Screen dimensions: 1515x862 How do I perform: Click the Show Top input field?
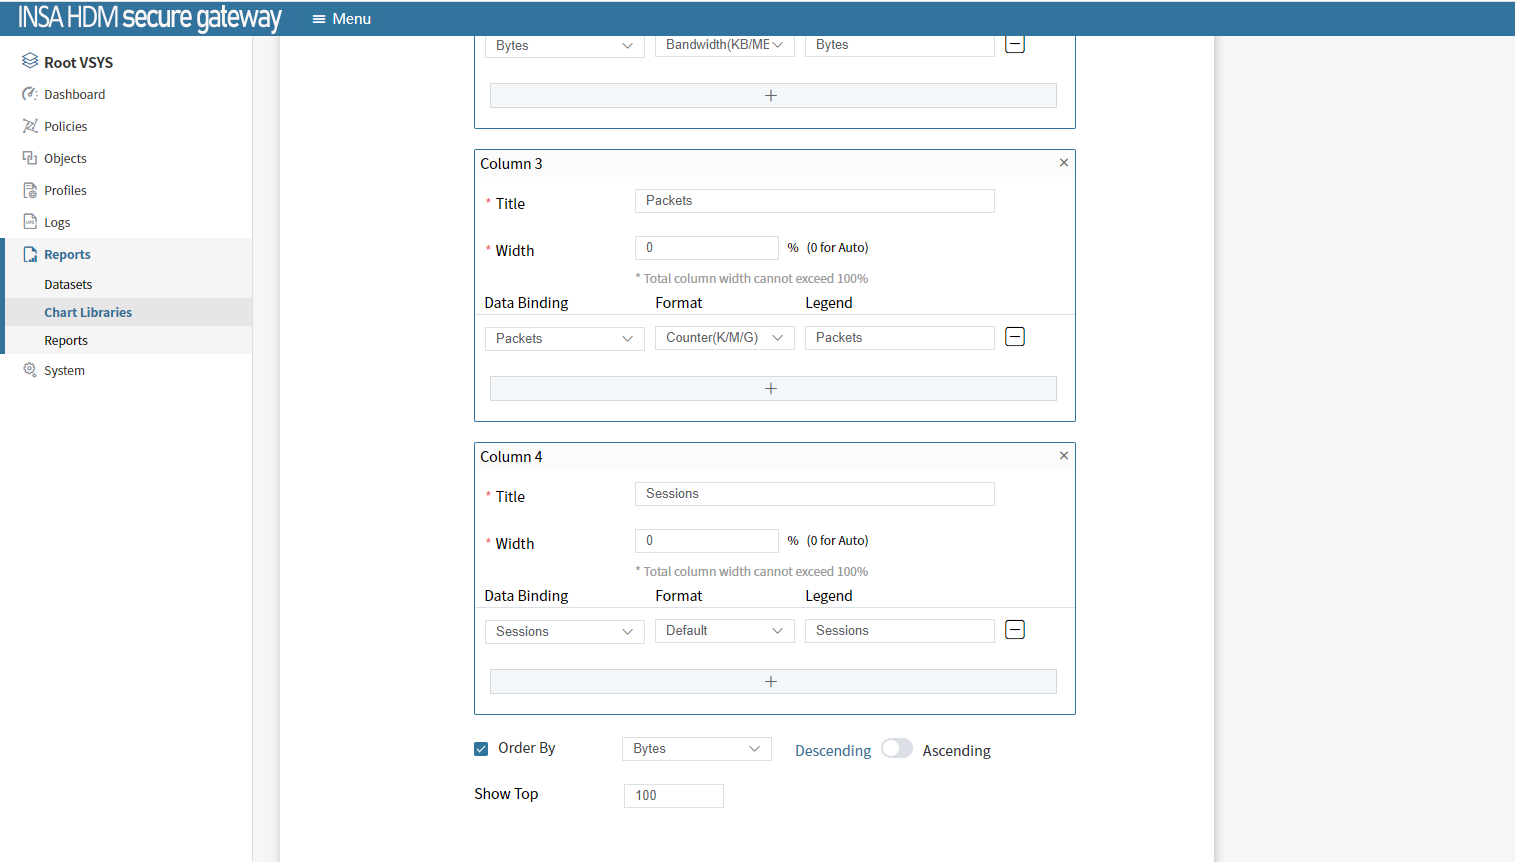[x=673, y=796]
